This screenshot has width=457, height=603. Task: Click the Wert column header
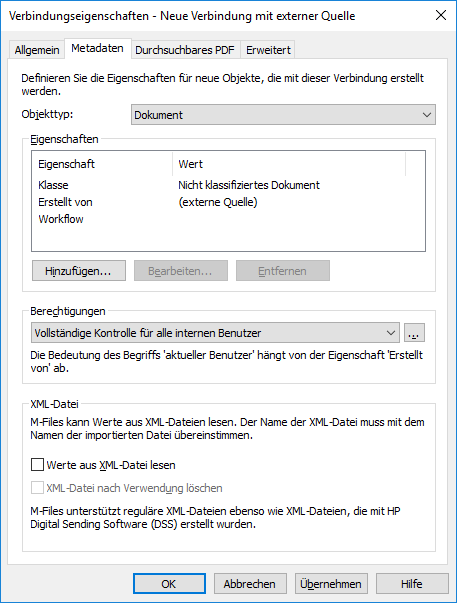point(289,164)
